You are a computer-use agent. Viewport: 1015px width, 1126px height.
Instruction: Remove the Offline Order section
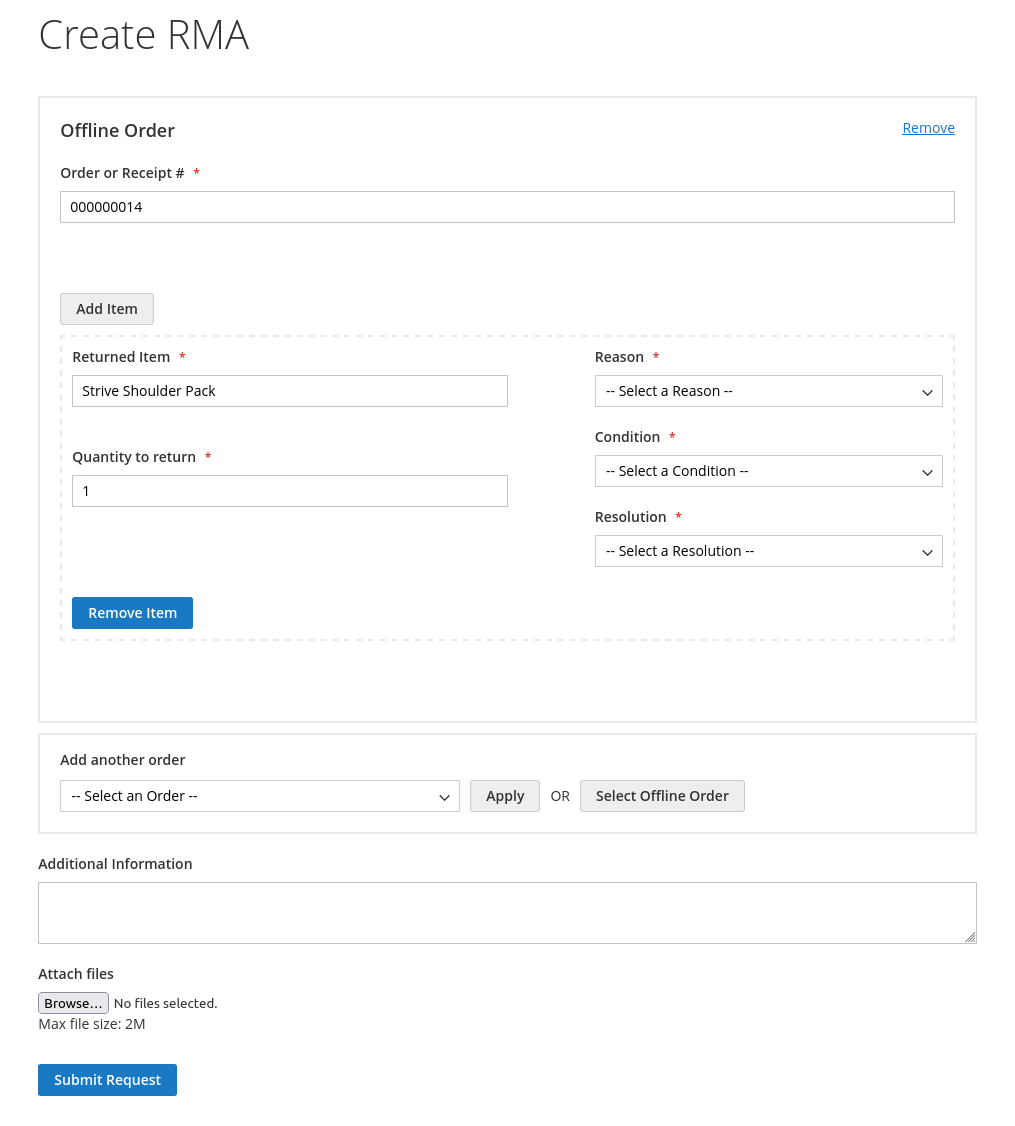pyautogui.click(x=928, y=127)
